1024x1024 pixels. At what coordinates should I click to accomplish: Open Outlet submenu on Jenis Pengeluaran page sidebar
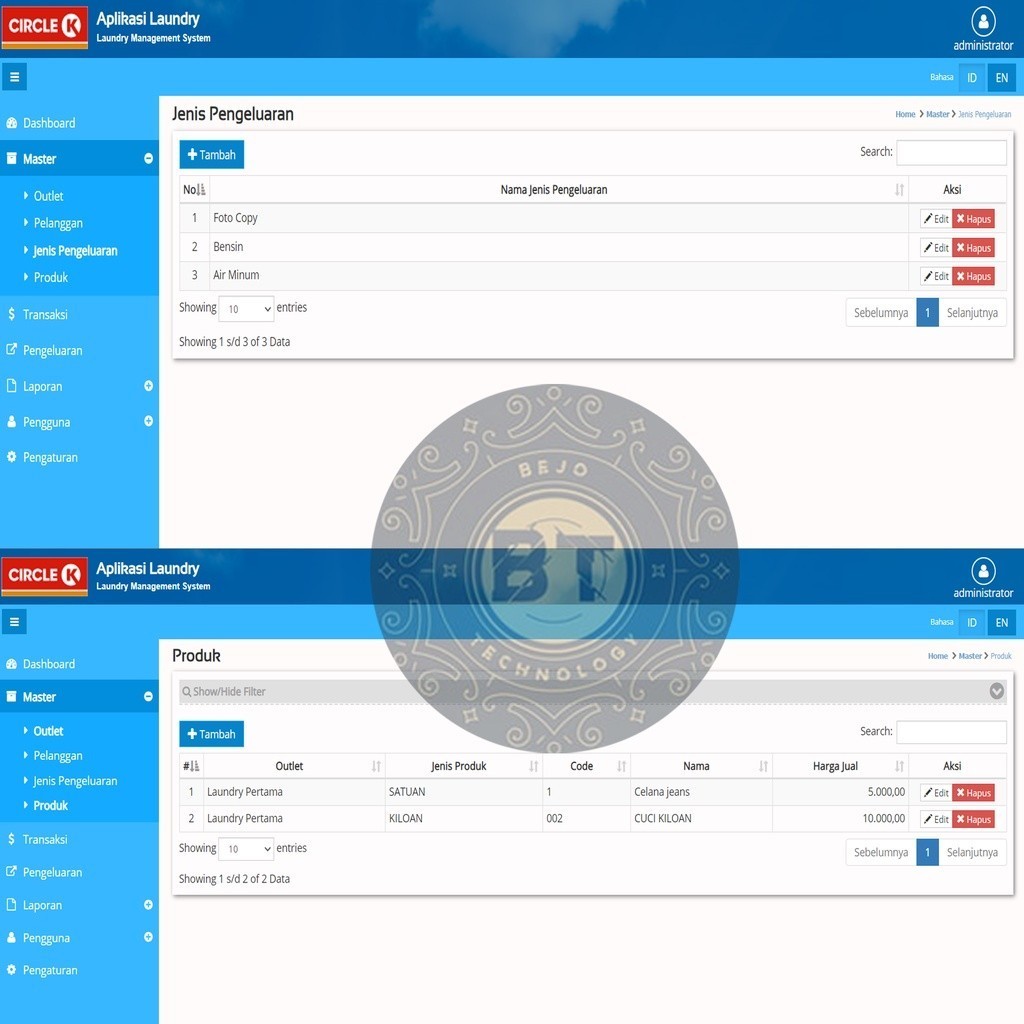click(x=48, y=196)
